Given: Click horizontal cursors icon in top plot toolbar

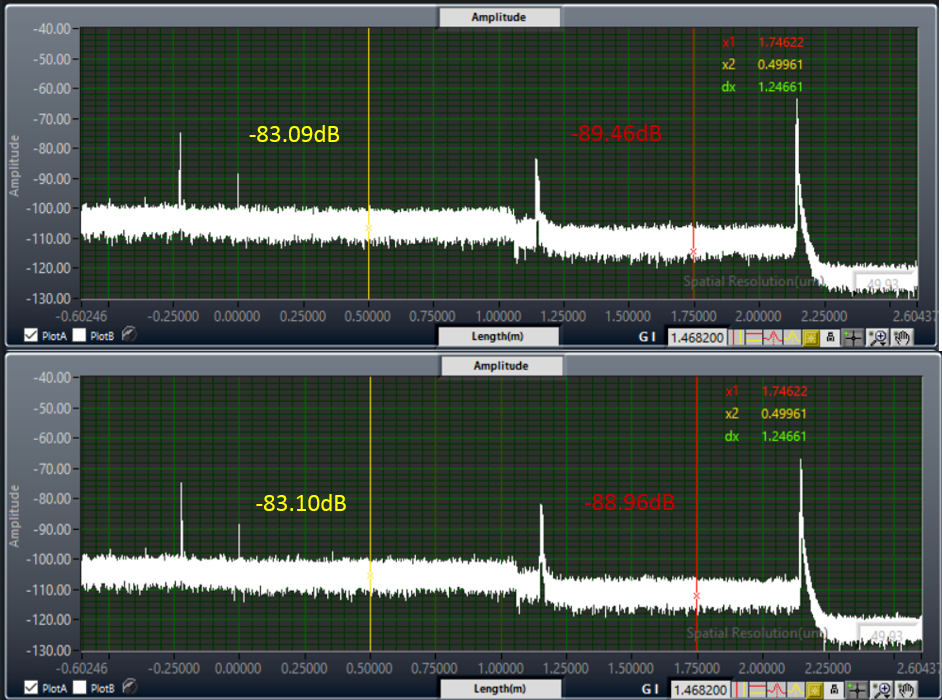Looking at the screenshot, I should click(x=754, y=338).
